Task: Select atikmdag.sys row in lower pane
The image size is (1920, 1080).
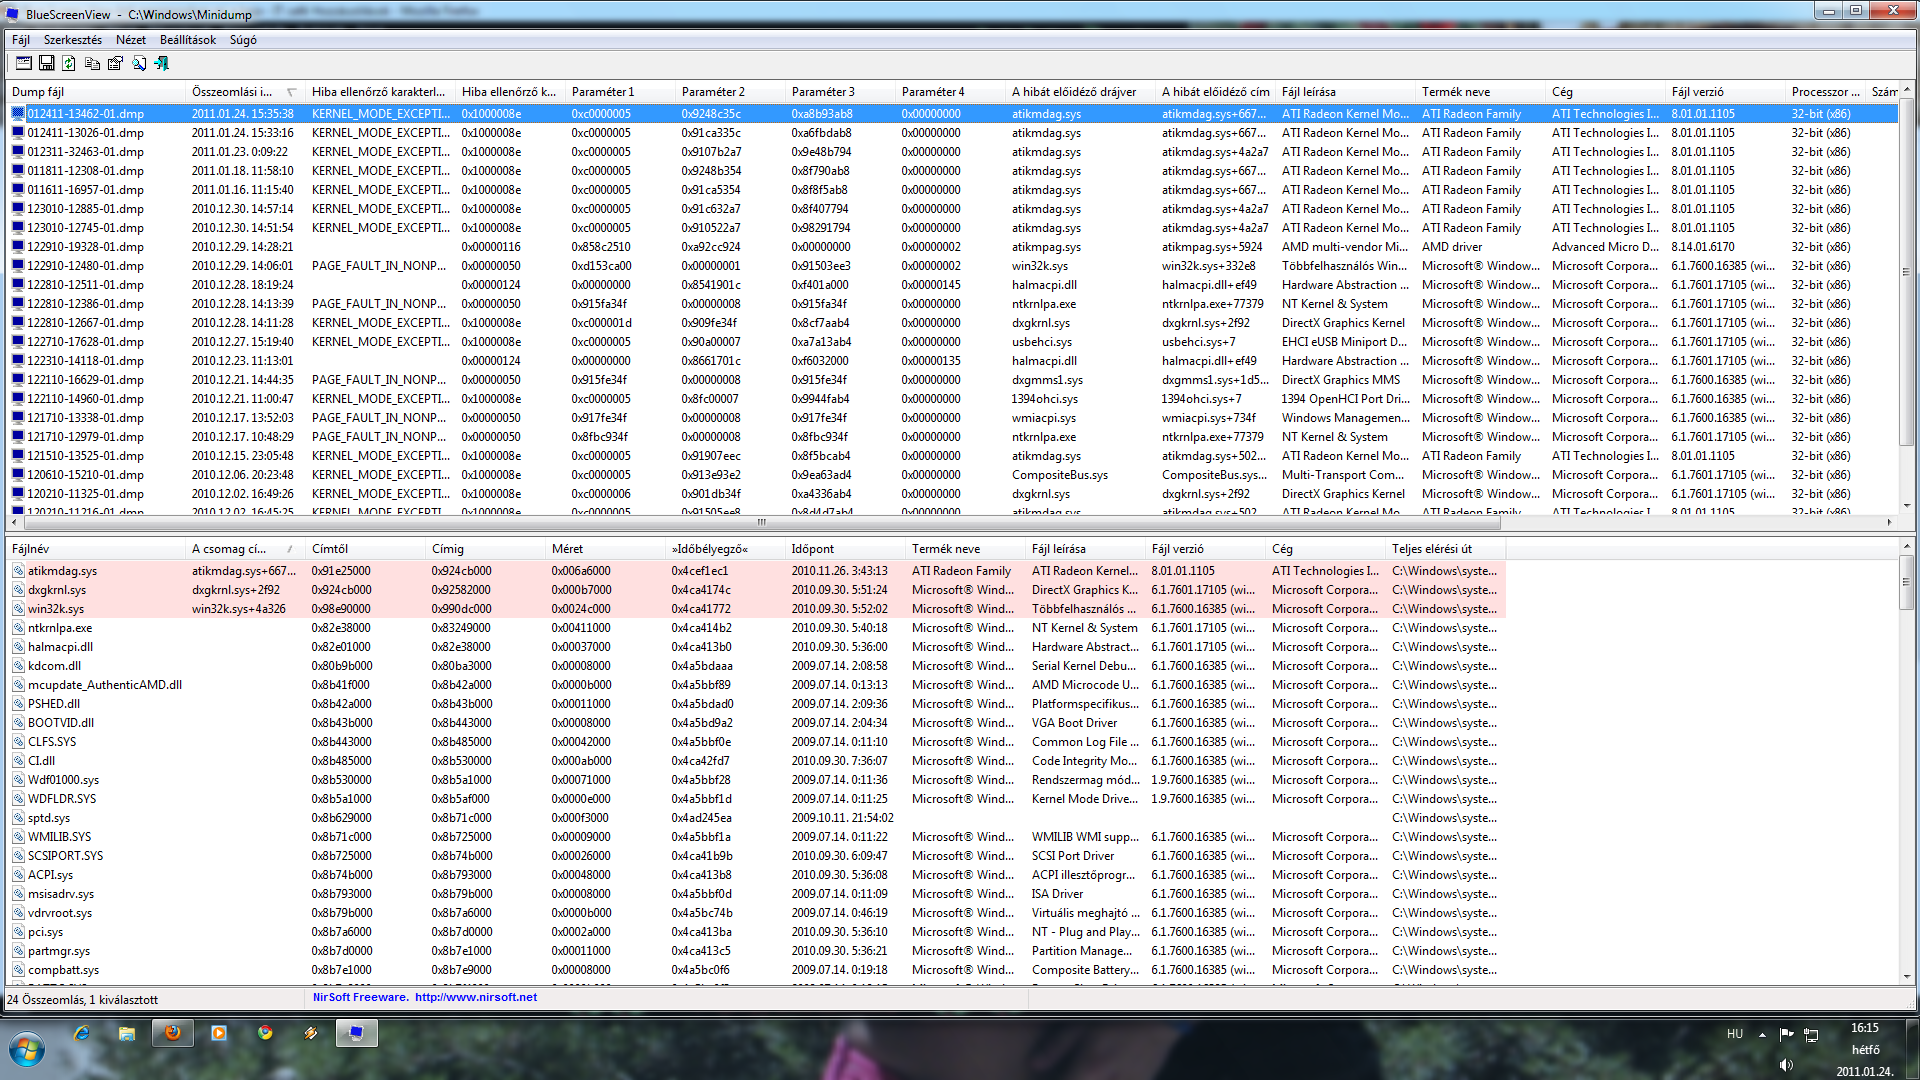Action: [756, 571]
